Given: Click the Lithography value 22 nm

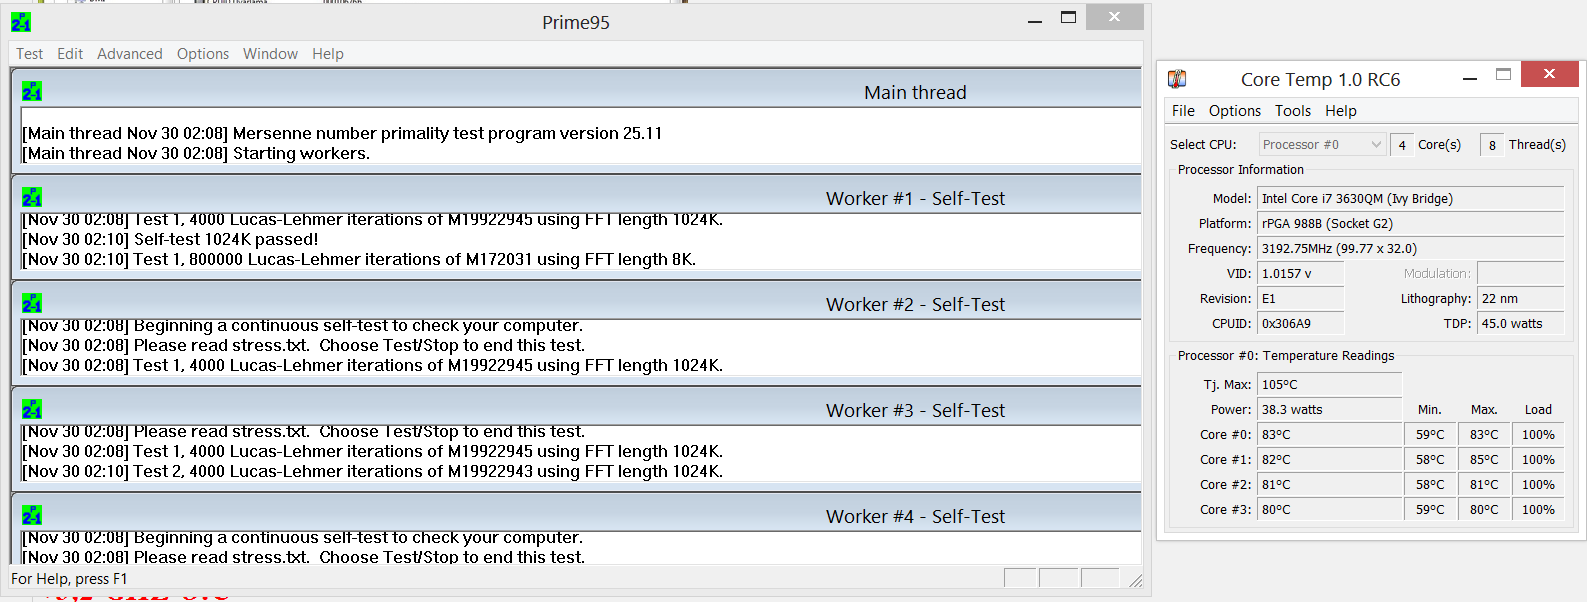Looking at the screenshot, I should click(x=1520, y=299).
